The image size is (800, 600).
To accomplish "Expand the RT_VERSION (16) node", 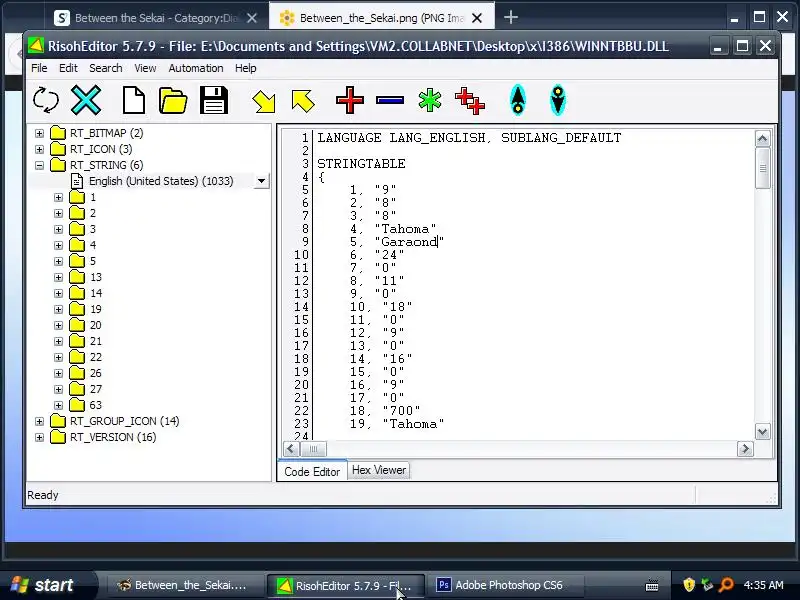I will pos(39,437).
